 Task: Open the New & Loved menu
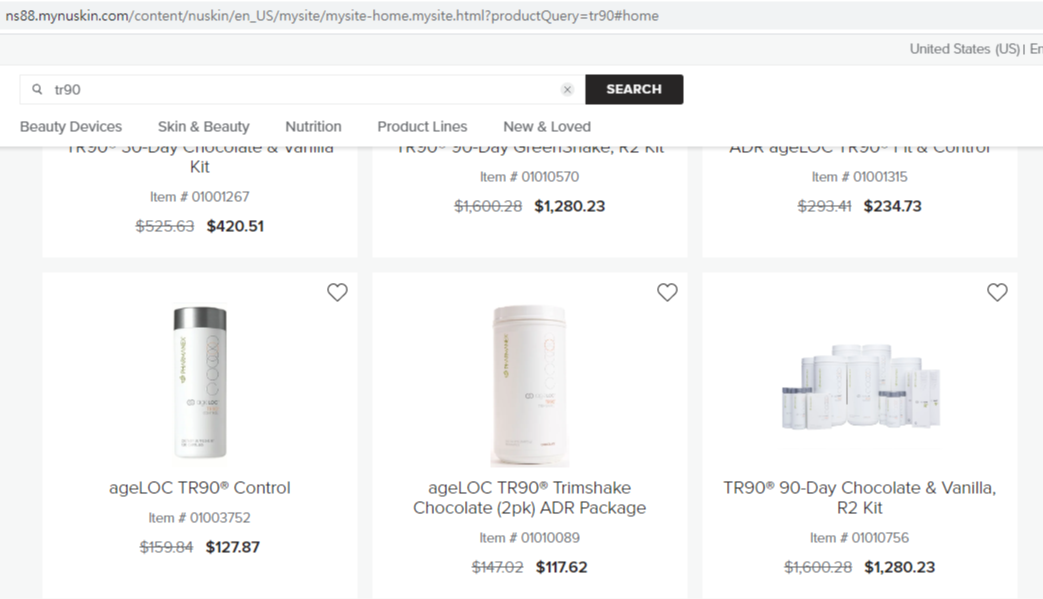547,126
